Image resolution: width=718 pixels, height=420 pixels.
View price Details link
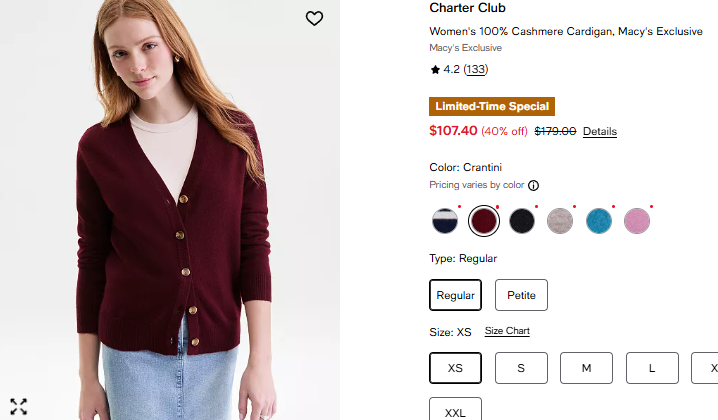coord(600,131)
